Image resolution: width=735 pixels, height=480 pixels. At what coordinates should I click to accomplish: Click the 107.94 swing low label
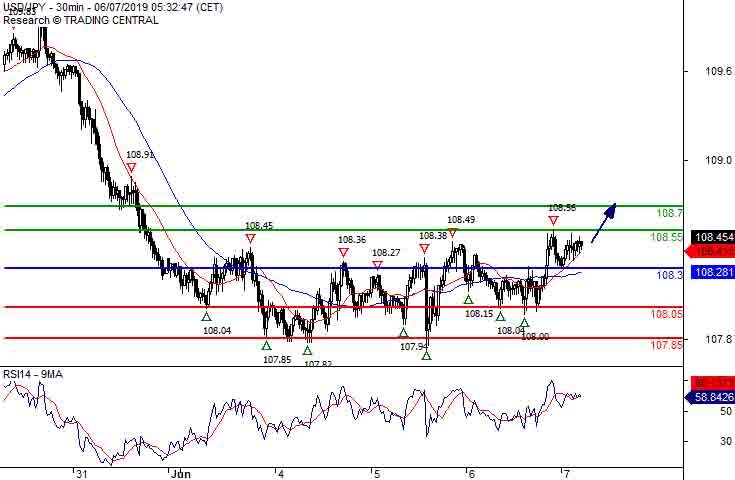coord(414,347)
